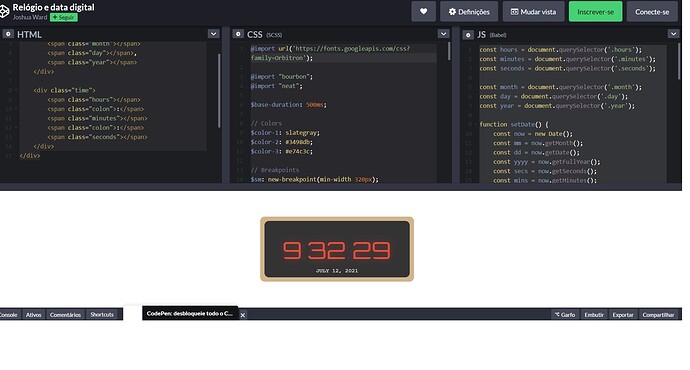Screen dimensions: 690x370
Task: Click the green Inscrever-se button
Action: click(595, 11)
